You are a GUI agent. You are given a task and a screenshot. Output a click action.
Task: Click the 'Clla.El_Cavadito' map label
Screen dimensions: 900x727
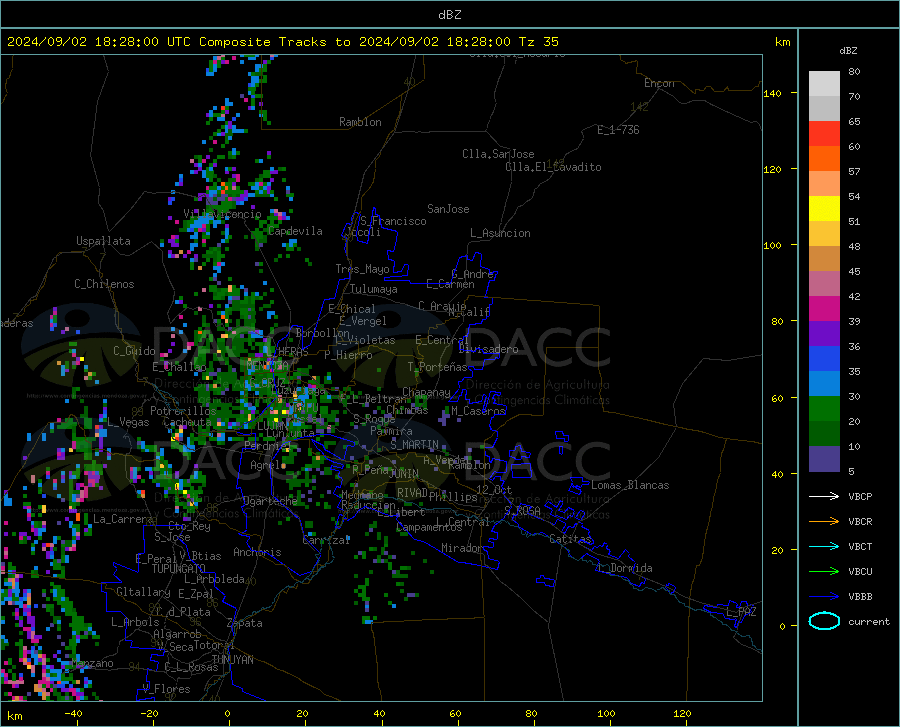[553, 167]
